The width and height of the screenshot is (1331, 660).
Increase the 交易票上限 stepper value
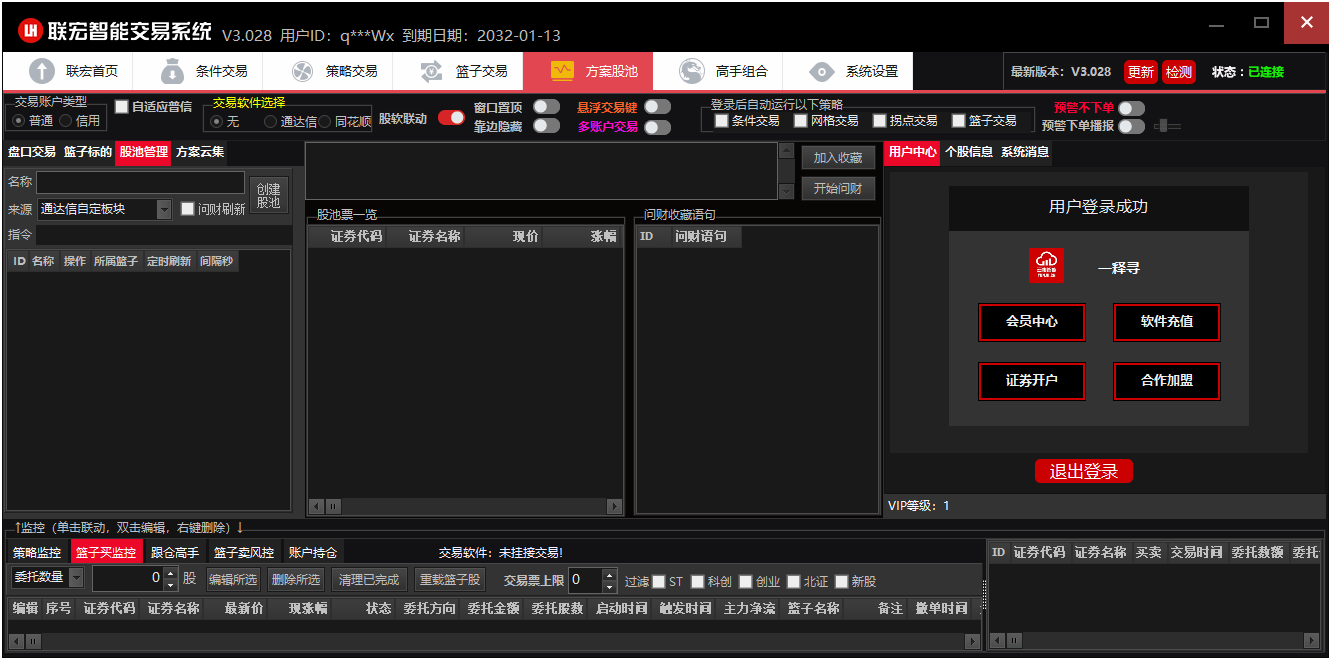pyautogui.click(x=609, y=574)
